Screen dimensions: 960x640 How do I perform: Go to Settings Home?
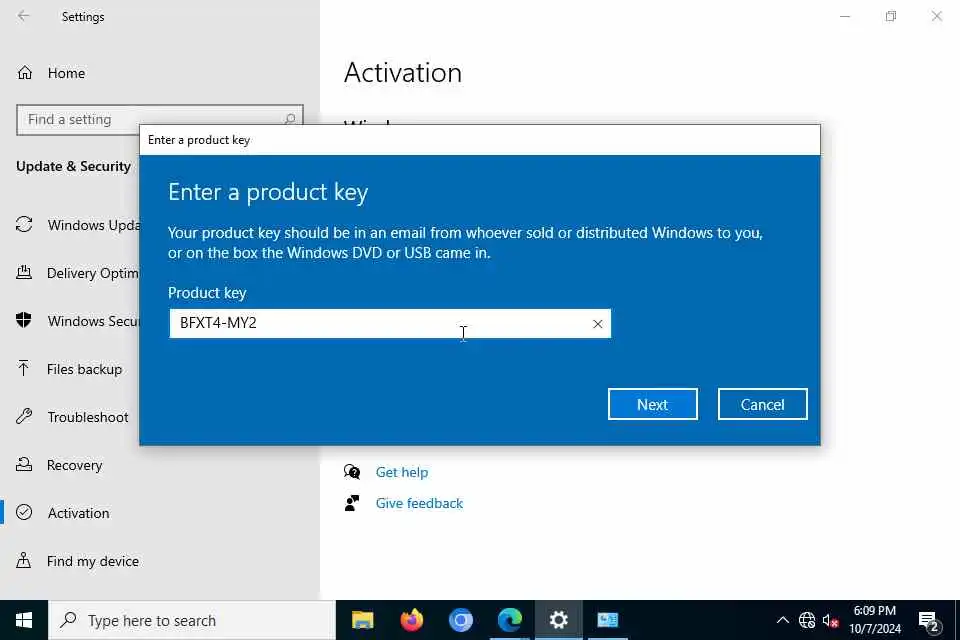66,73
